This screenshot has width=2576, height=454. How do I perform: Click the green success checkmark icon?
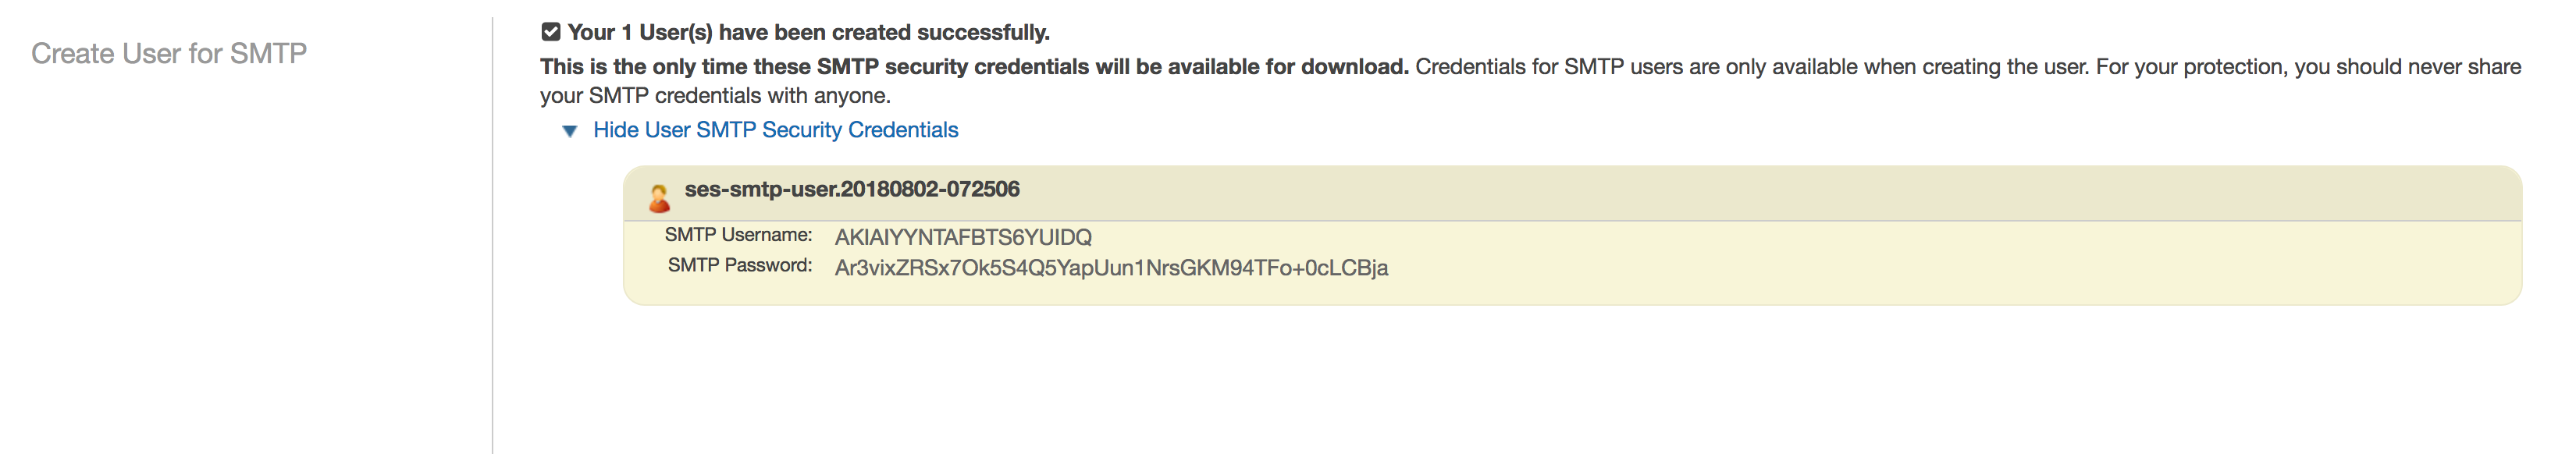click(x=550, y=32)
